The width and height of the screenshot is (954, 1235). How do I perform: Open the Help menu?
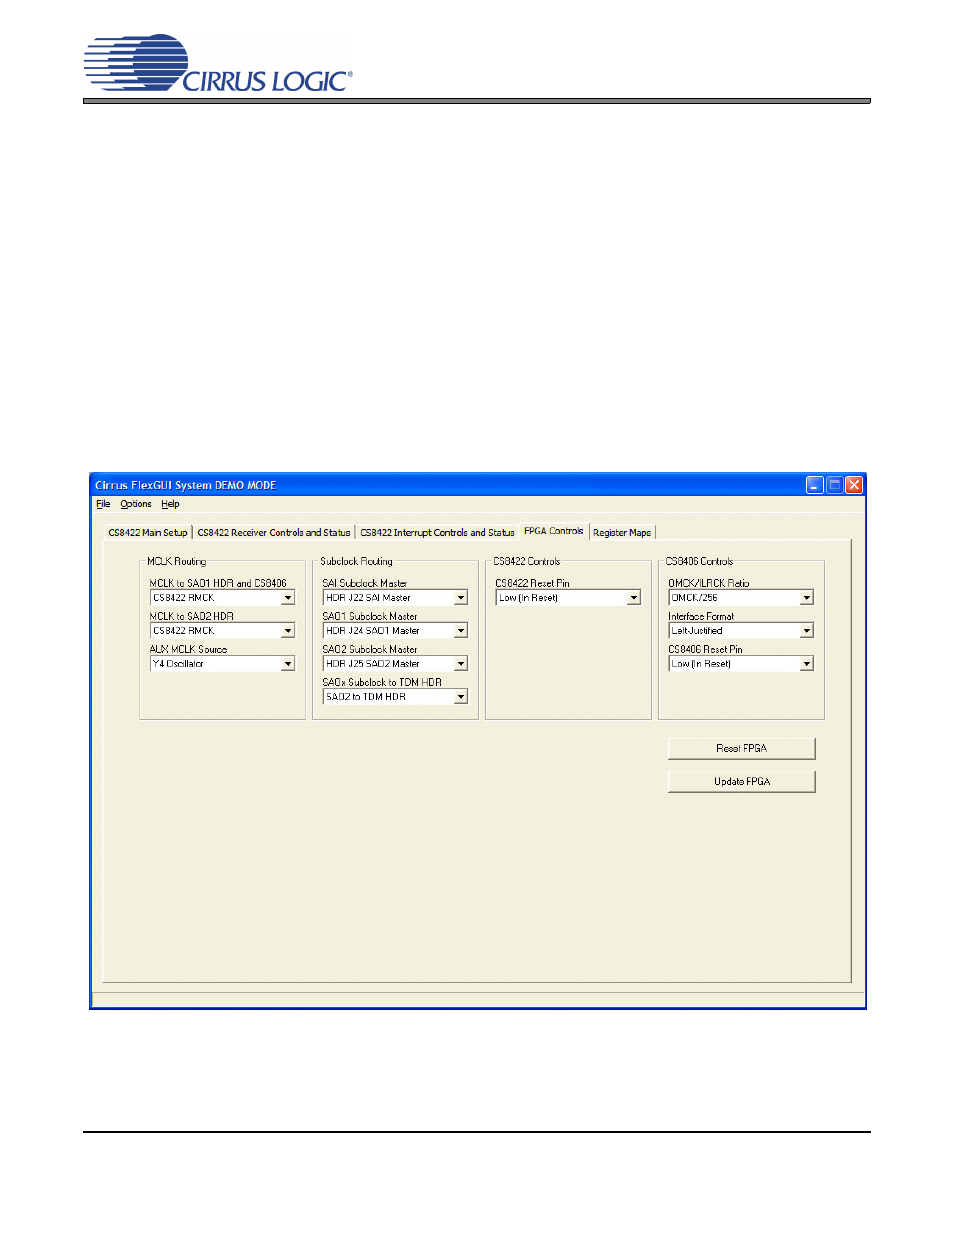tap(170, 504)
